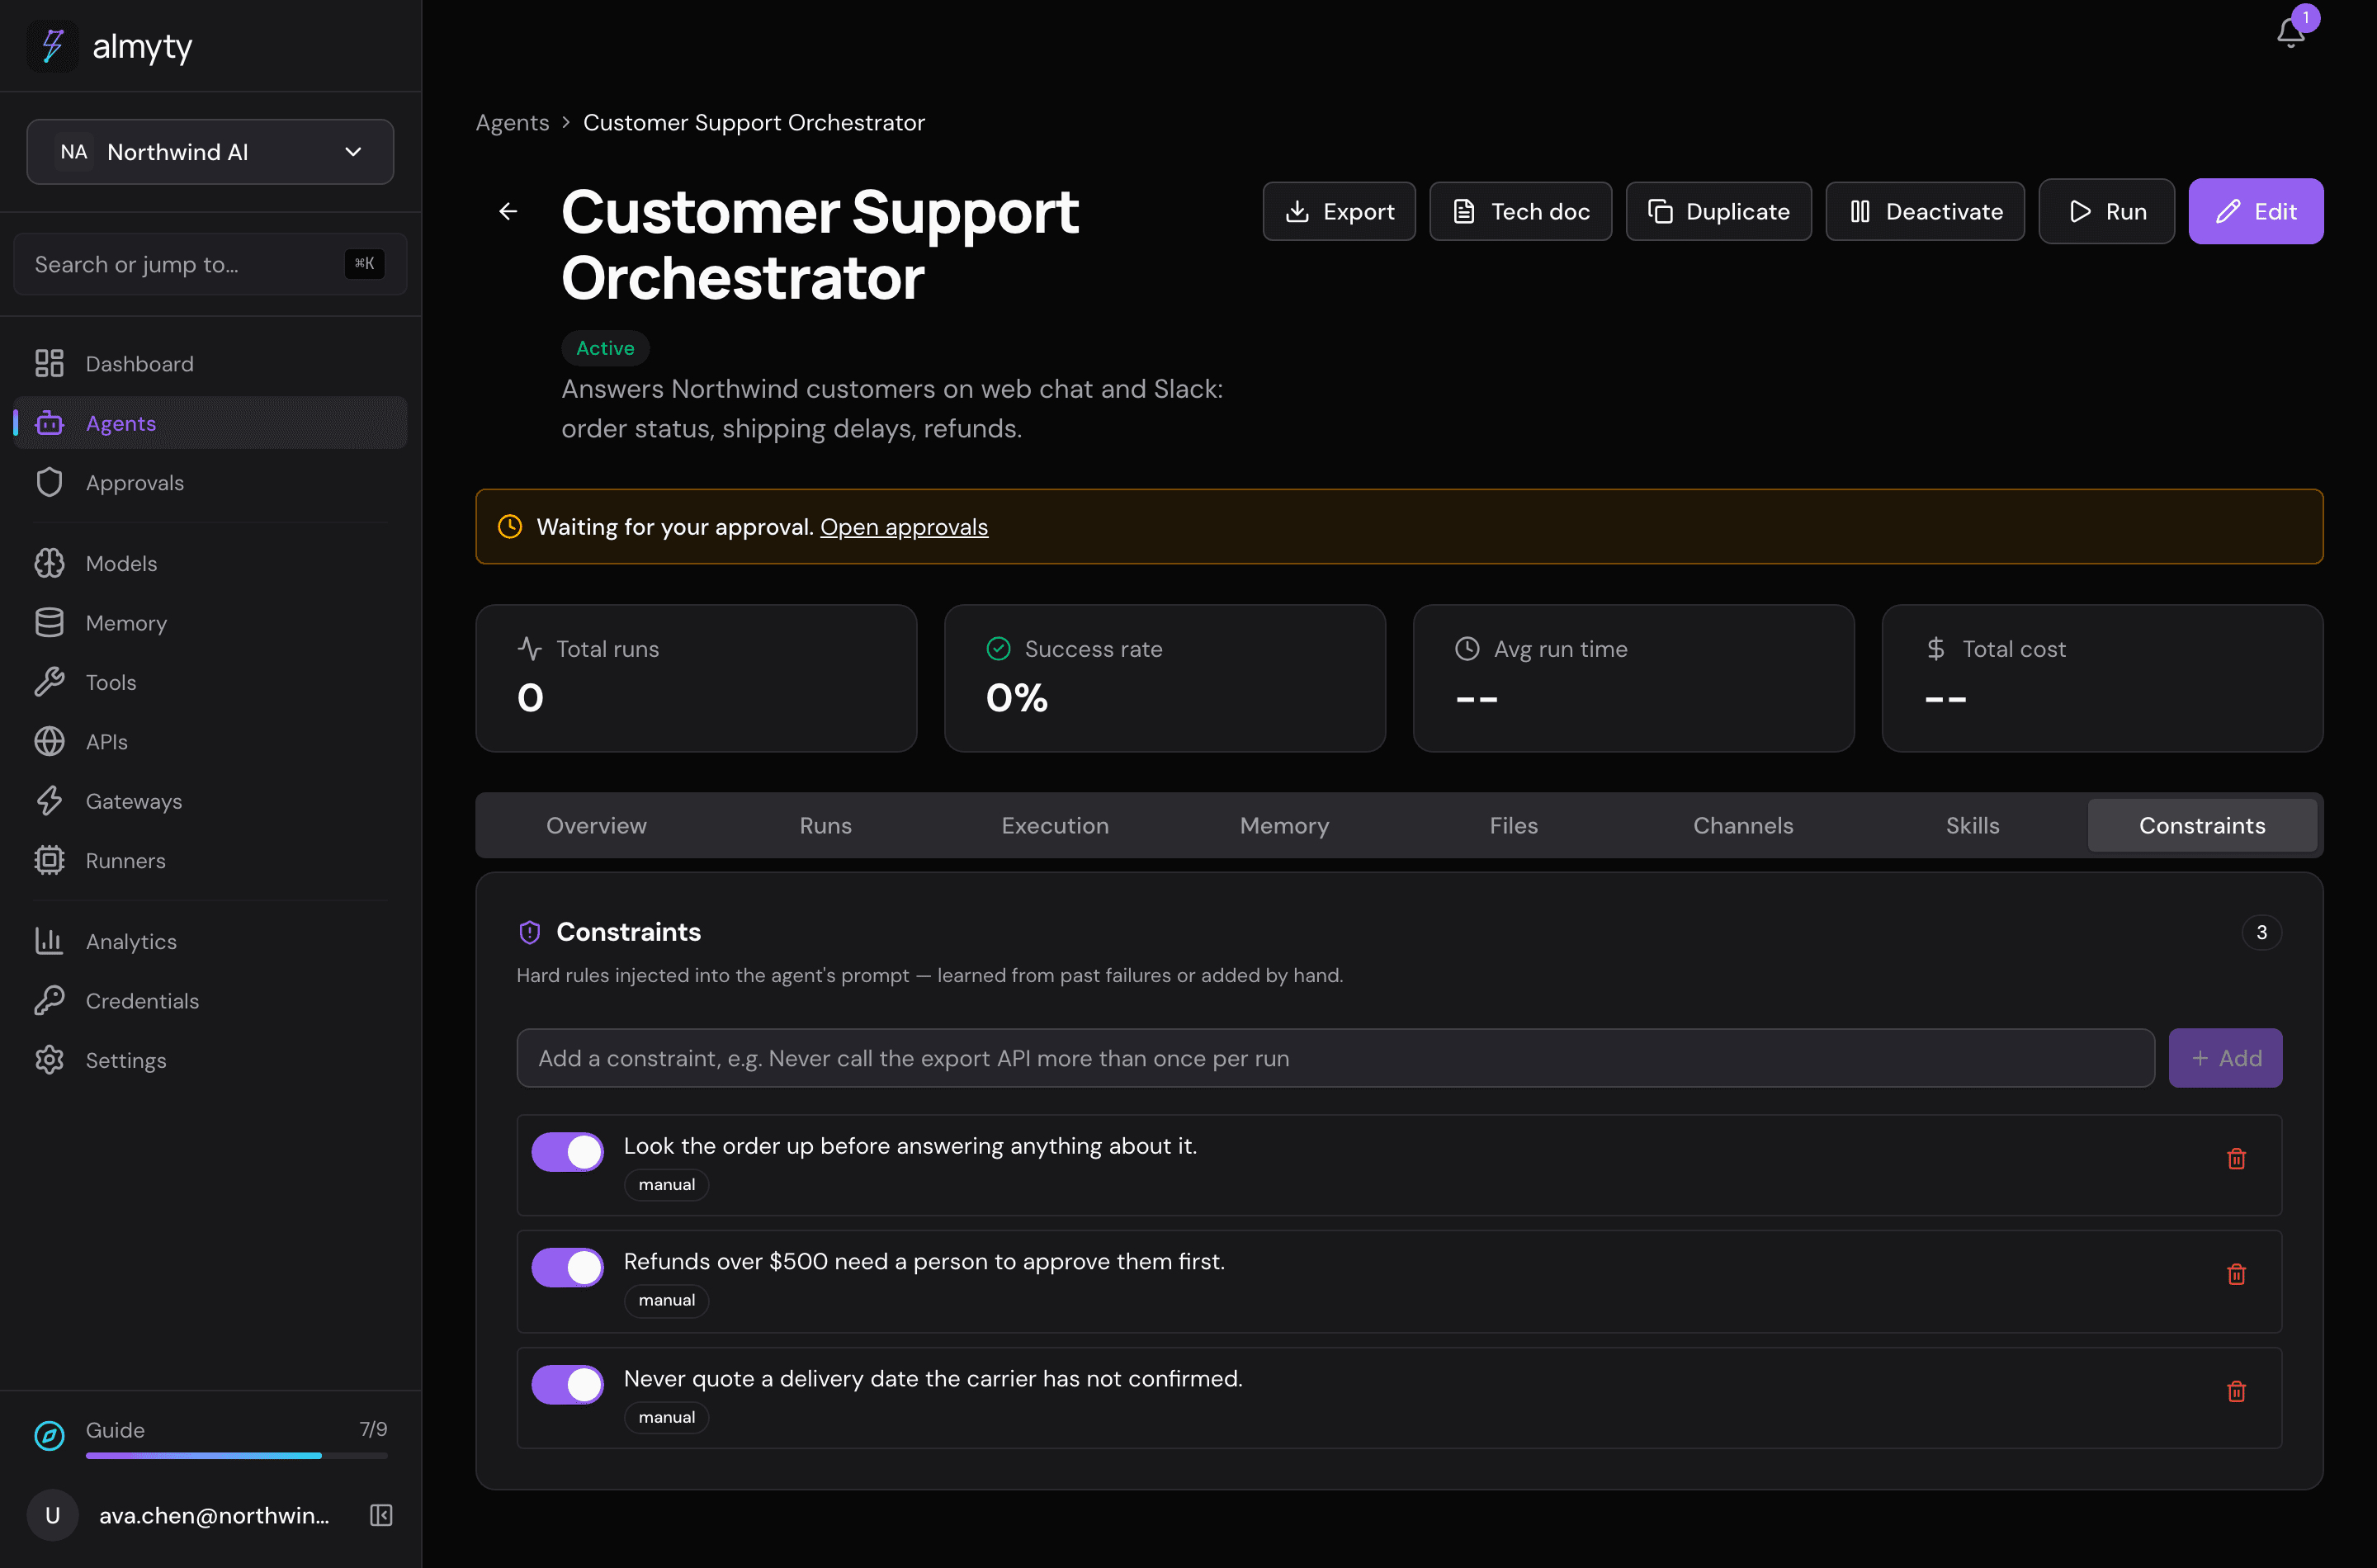The image size is (2377, 1568).
Task: Open the Settings gear item
Action: tap(210, 1060)
